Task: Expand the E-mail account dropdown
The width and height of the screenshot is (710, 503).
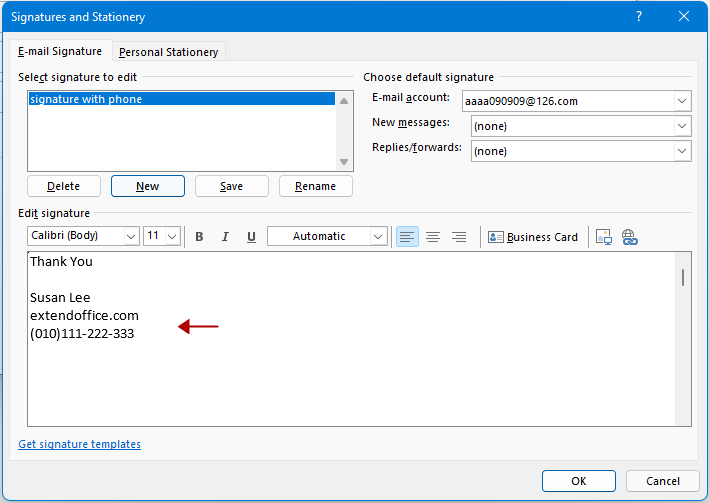Action: click(x=682, y=101)
